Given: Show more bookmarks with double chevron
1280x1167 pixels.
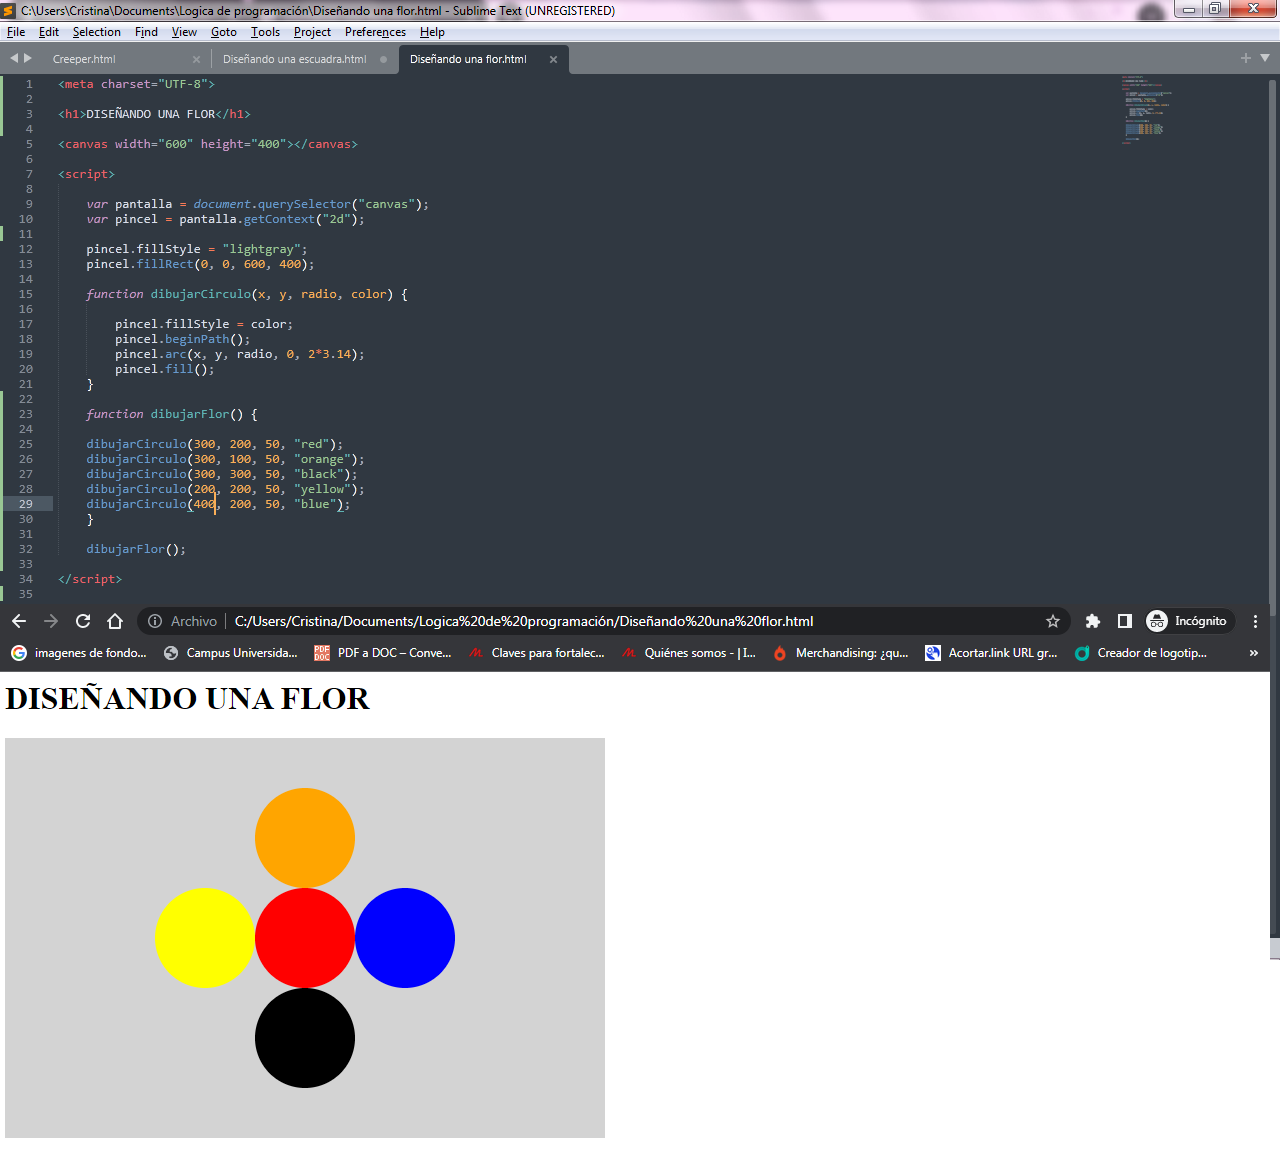Looking at the screenshot, I should coord(1254,653).
